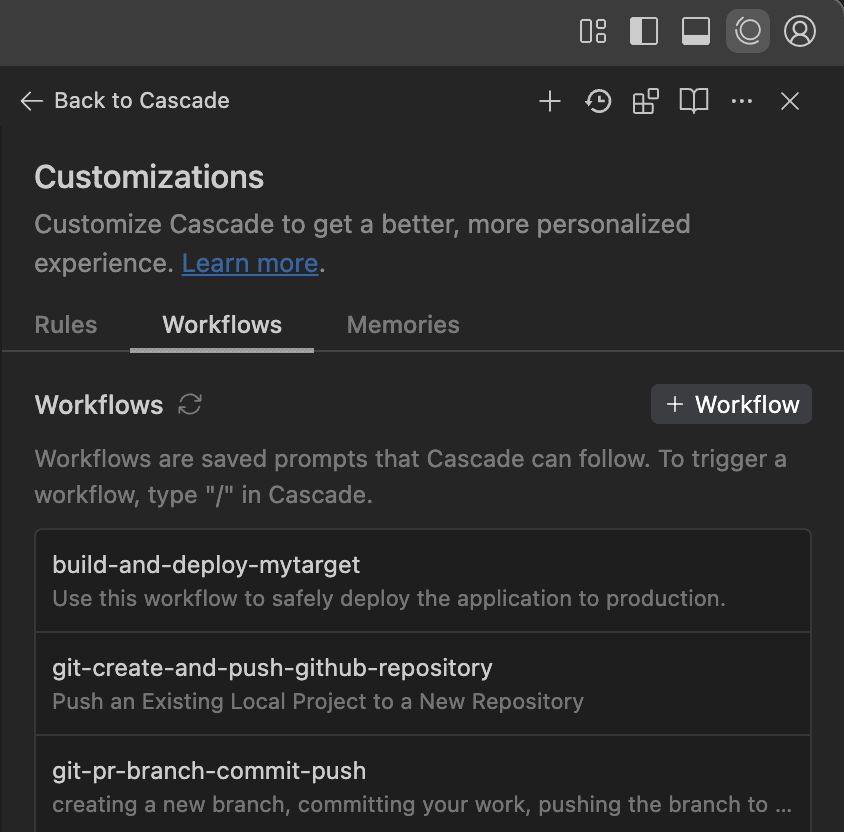Toggle the Cascade panel icon
Image resolution: width=844 pixels, height=832 pixels.
[x=748, y=31]
